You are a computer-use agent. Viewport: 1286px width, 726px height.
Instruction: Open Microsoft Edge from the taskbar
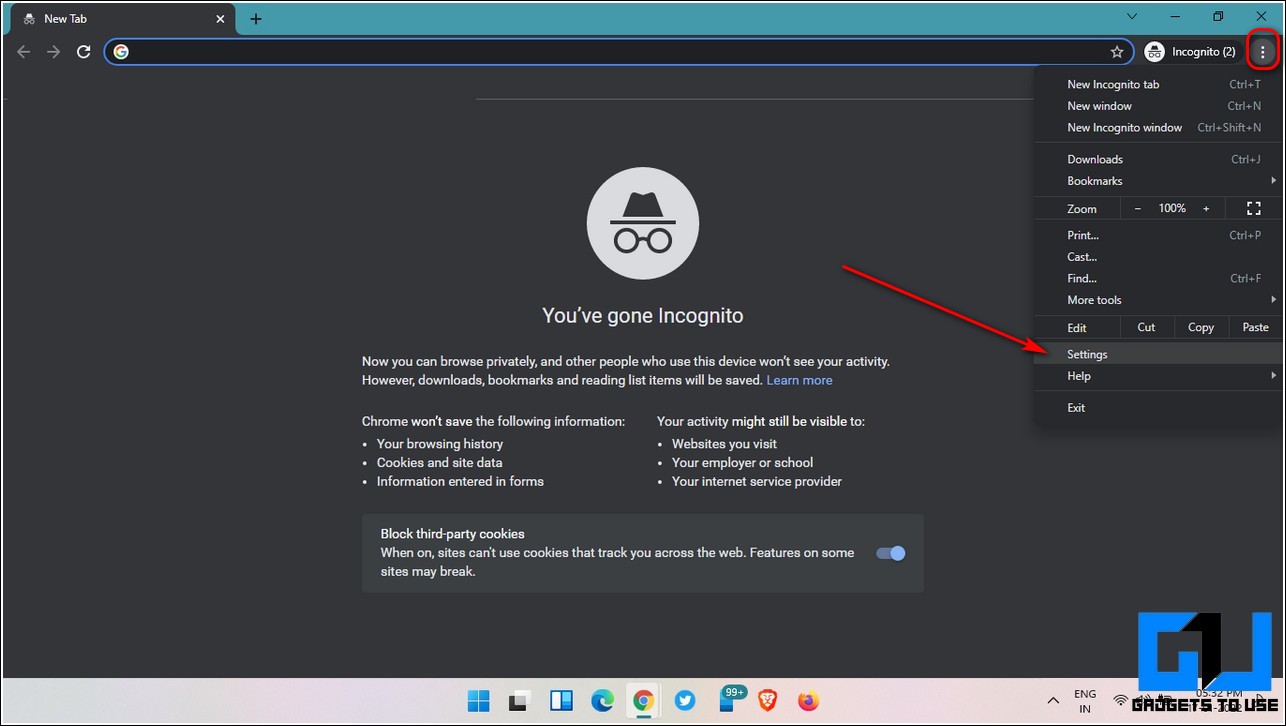[602, 700]
